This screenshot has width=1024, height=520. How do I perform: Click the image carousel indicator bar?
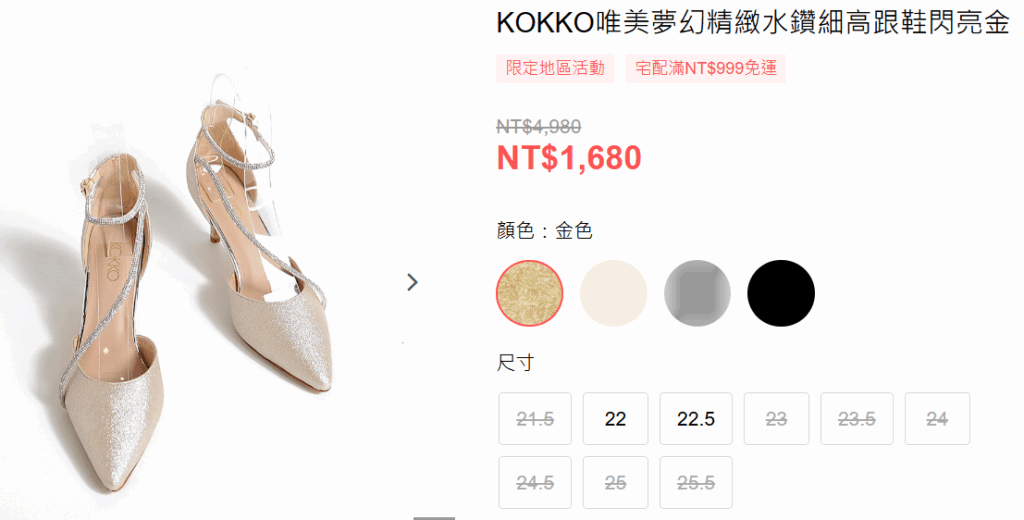click(434, 518)
